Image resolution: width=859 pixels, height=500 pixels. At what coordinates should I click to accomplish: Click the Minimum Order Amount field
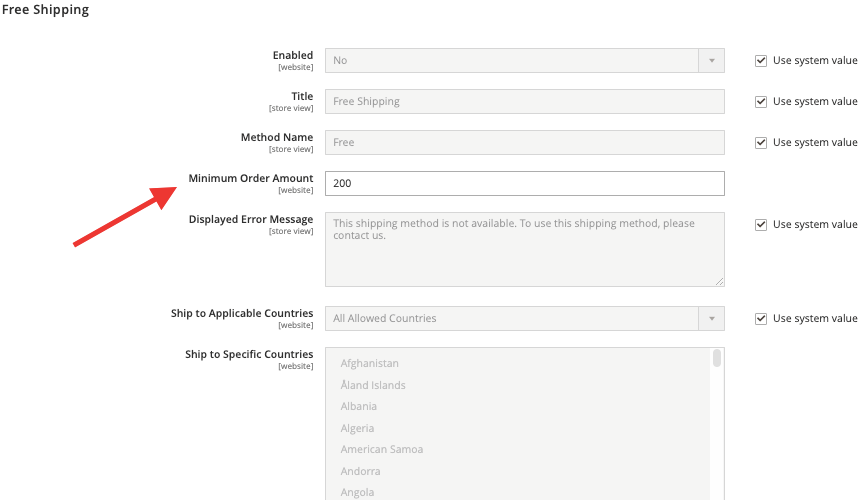tap(525, 183)
